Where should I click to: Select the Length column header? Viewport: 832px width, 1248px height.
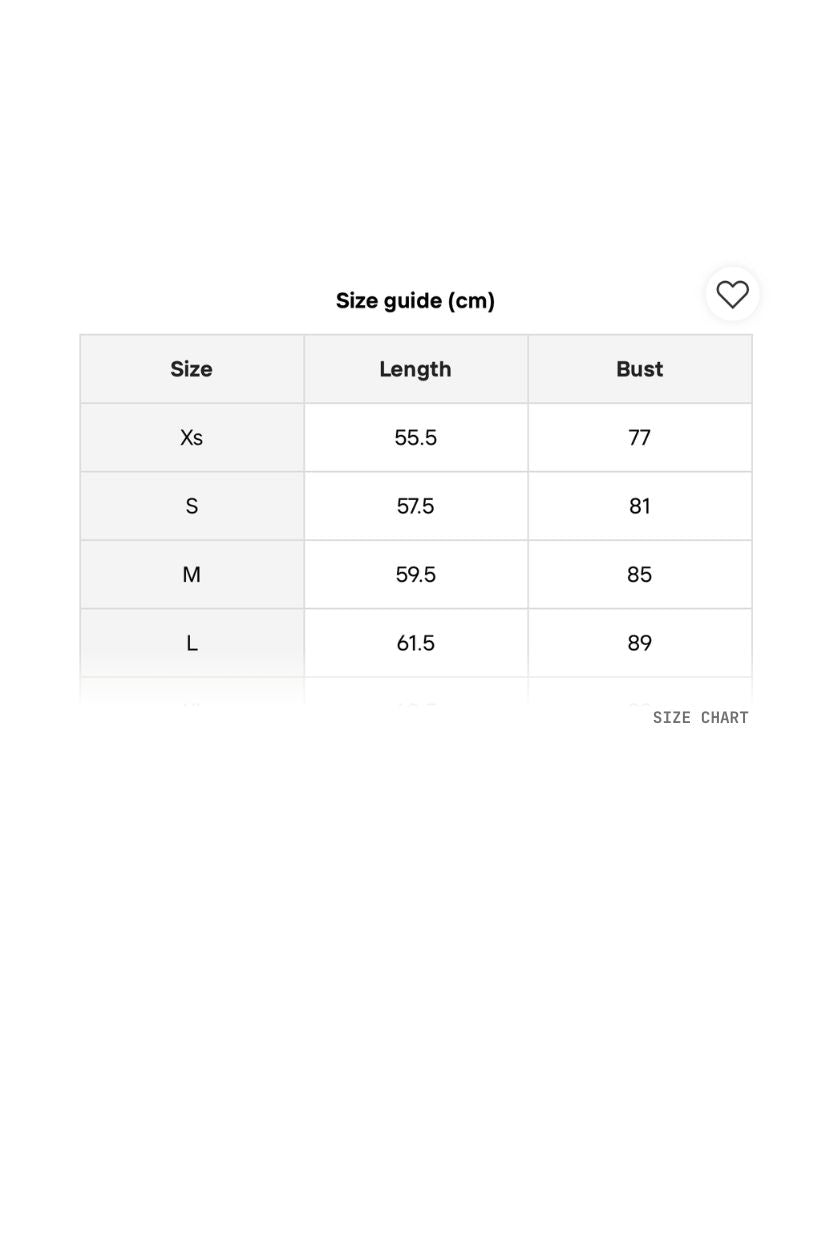(x=415, y=369)
